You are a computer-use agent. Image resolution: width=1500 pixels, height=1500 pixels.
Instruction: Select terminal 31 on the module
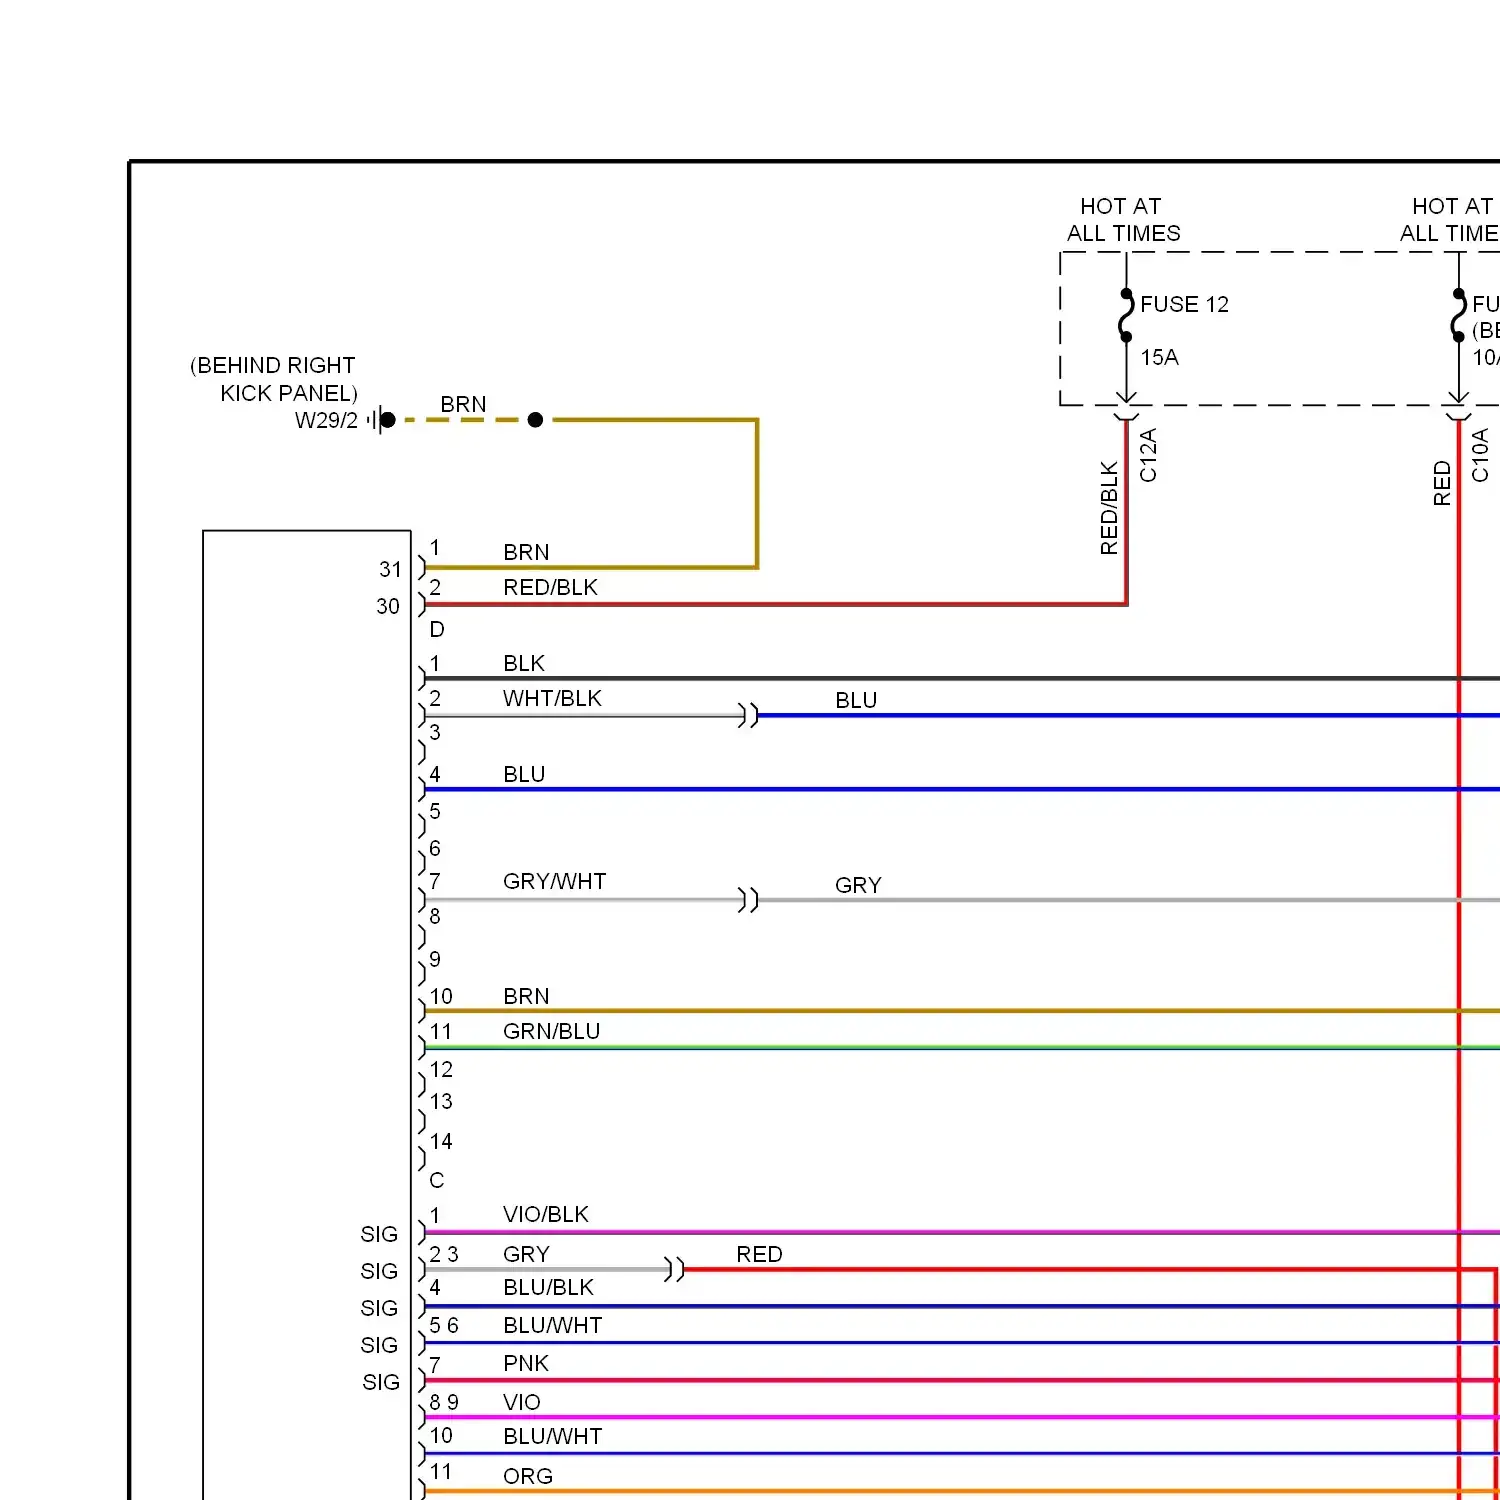(390, 569)
